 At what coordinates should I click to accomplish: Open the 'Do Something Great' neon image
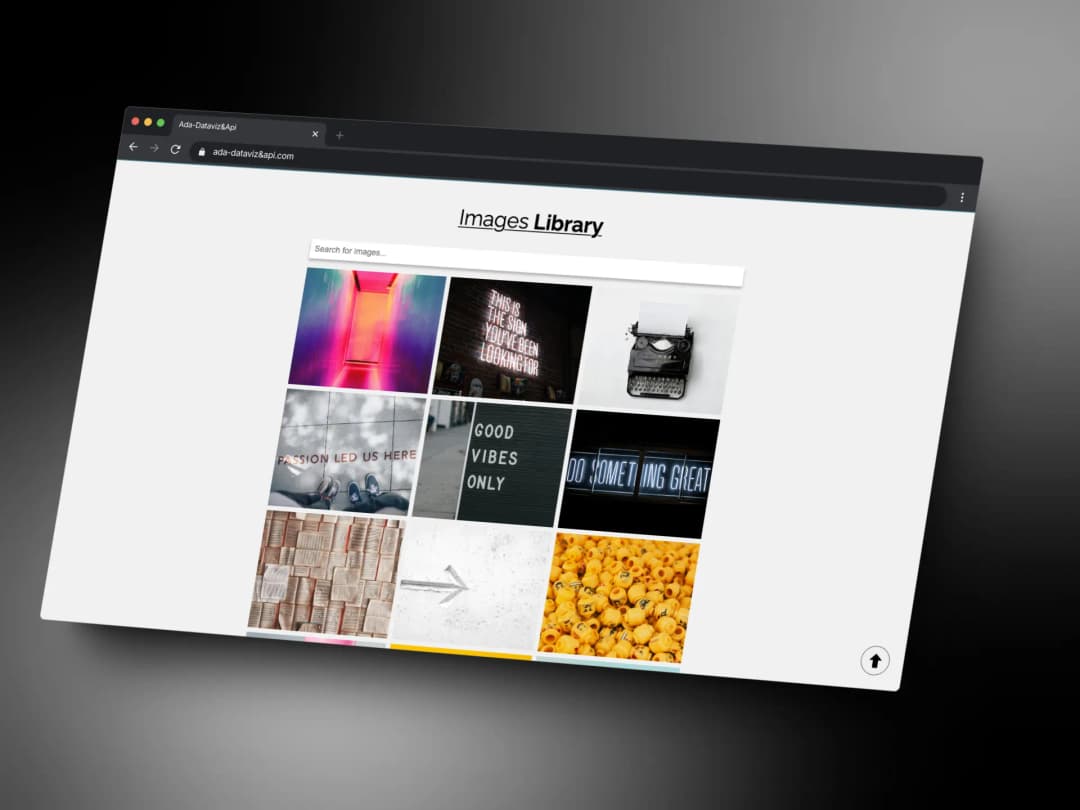640,475
